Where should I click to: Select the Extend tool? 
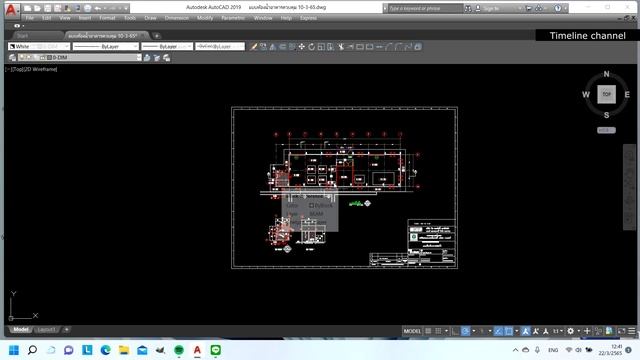pyautogui.click(x=350, y=47)
